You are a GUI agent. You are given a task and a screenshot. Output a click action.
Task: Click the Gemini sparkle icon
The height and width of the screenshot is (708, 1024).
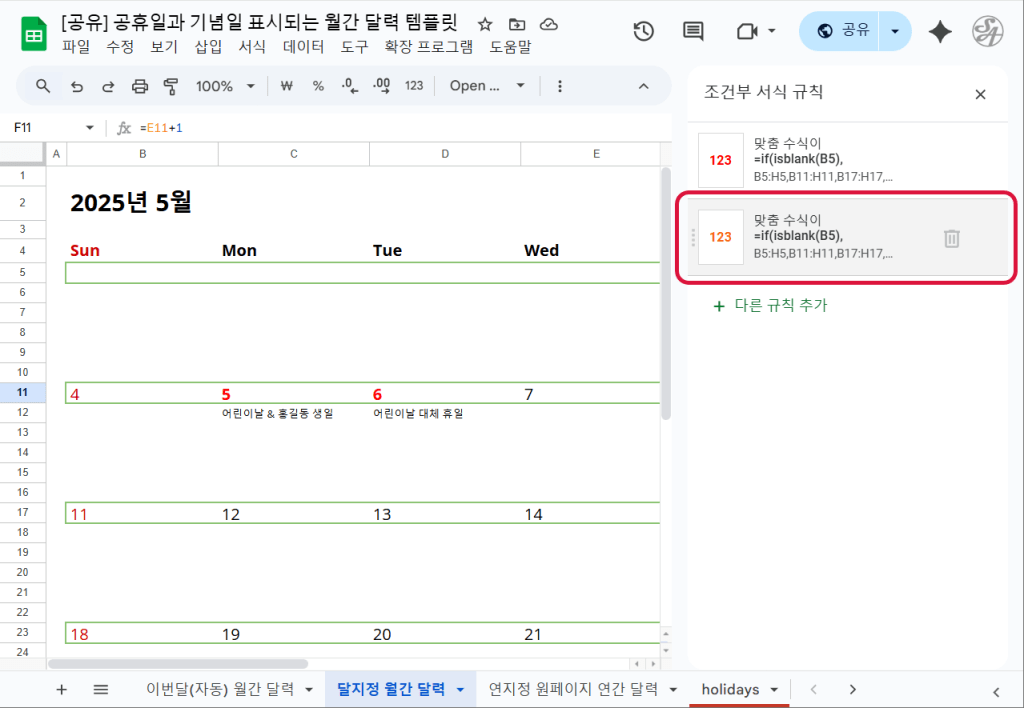940,31
